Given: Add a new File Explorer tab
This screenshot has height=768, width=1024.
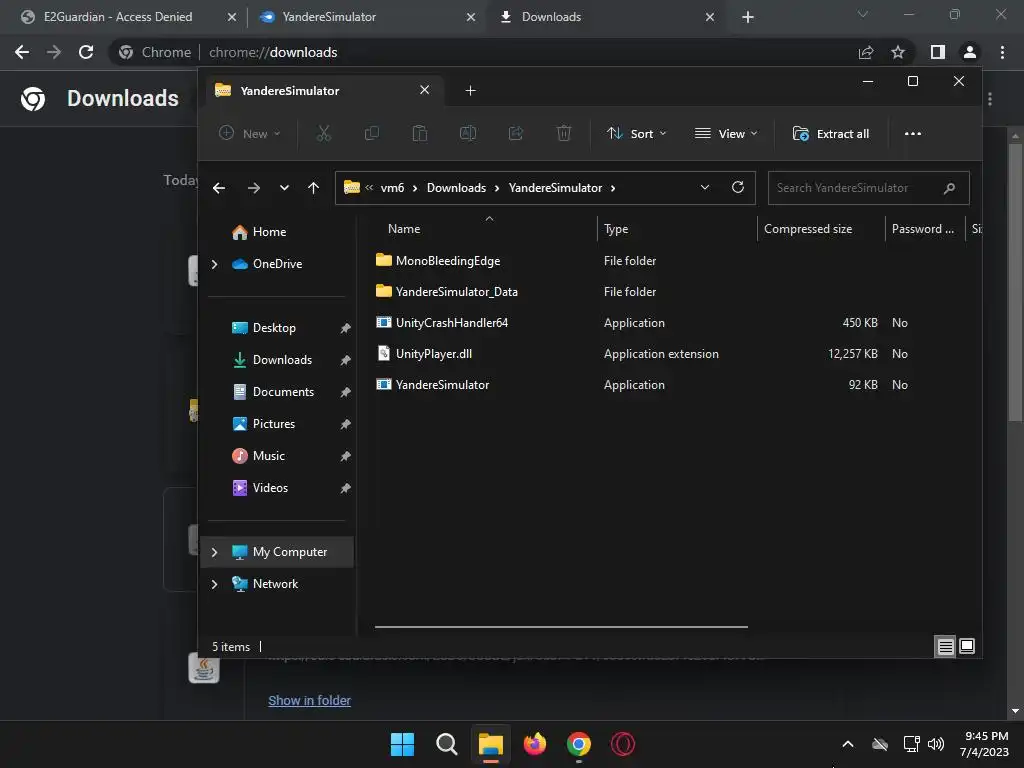Looking at the screenshot, I should pos(470,91).
